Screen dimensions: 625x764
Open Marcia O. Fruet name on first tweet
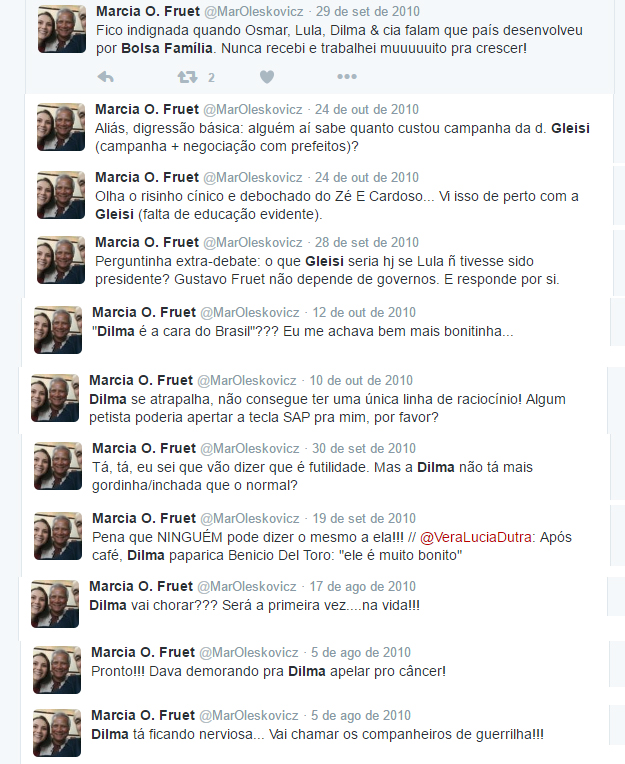coord(148,11)
